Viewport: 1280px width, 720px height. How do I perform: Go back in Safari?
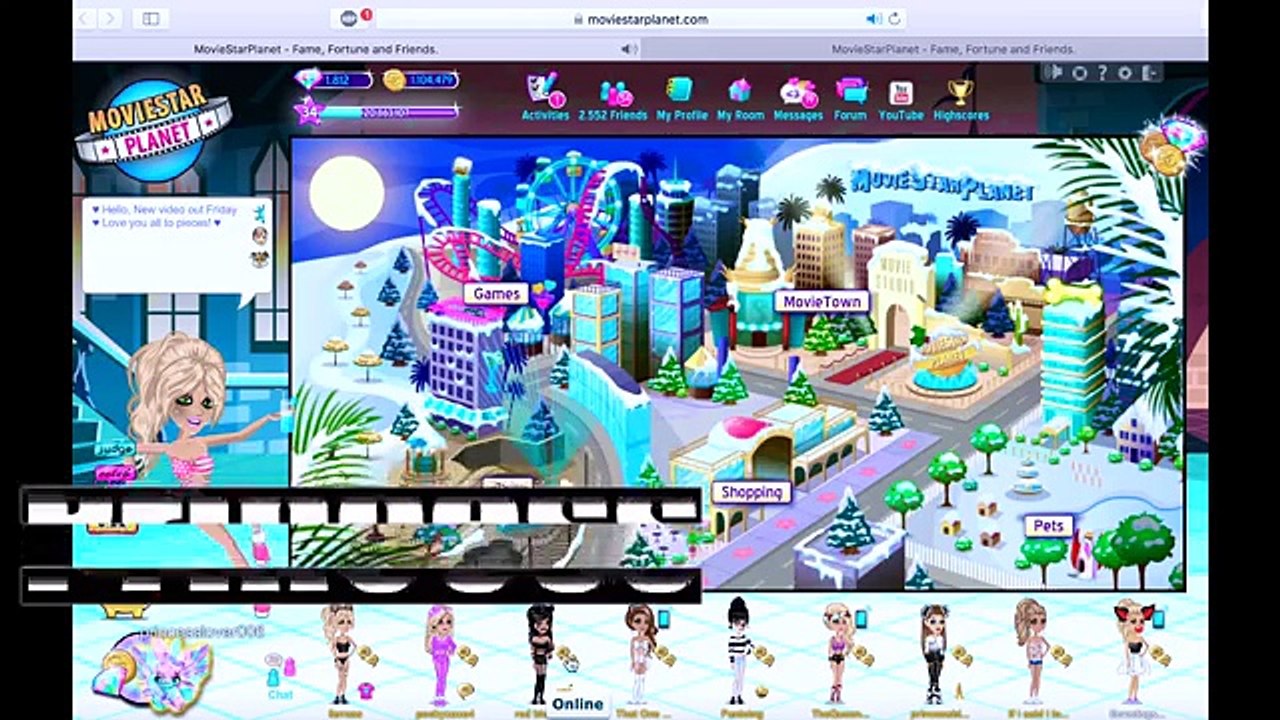pyautogui.click(x=85, y=18)
